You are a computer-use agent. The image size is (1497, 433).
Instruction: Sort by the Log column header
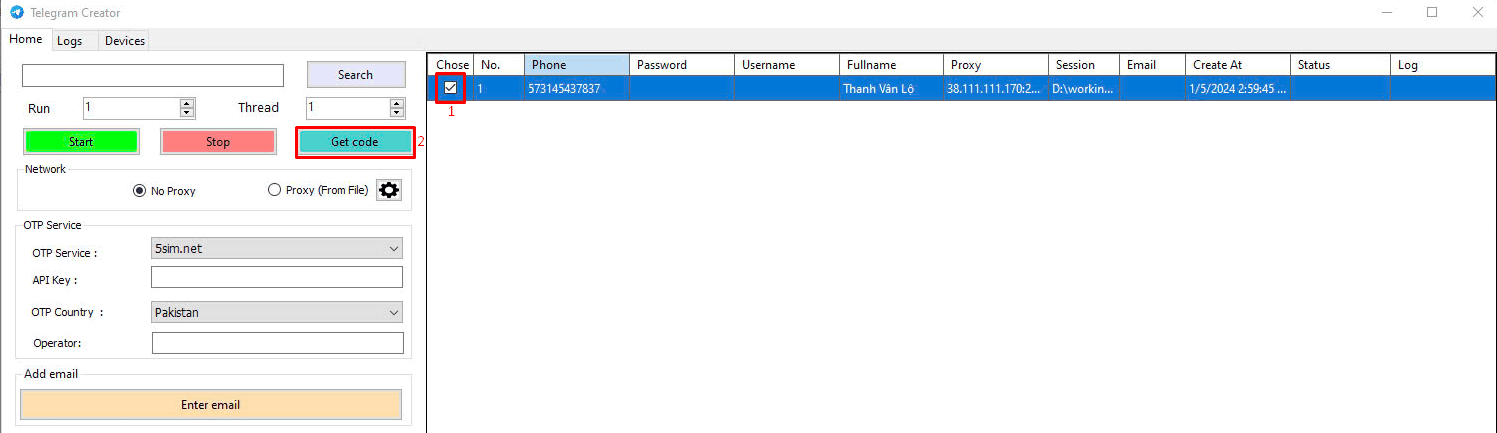click(1443, 65)
